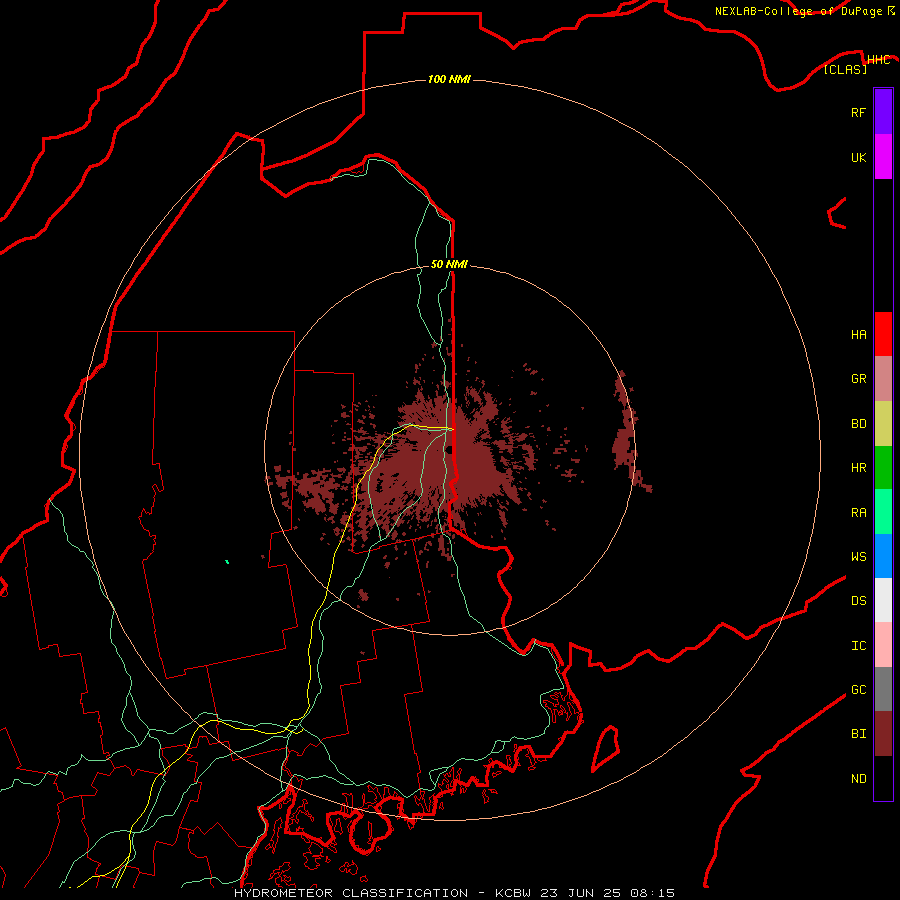Click the DS legend label
This screenshot has width=900, height=900.
858,600
